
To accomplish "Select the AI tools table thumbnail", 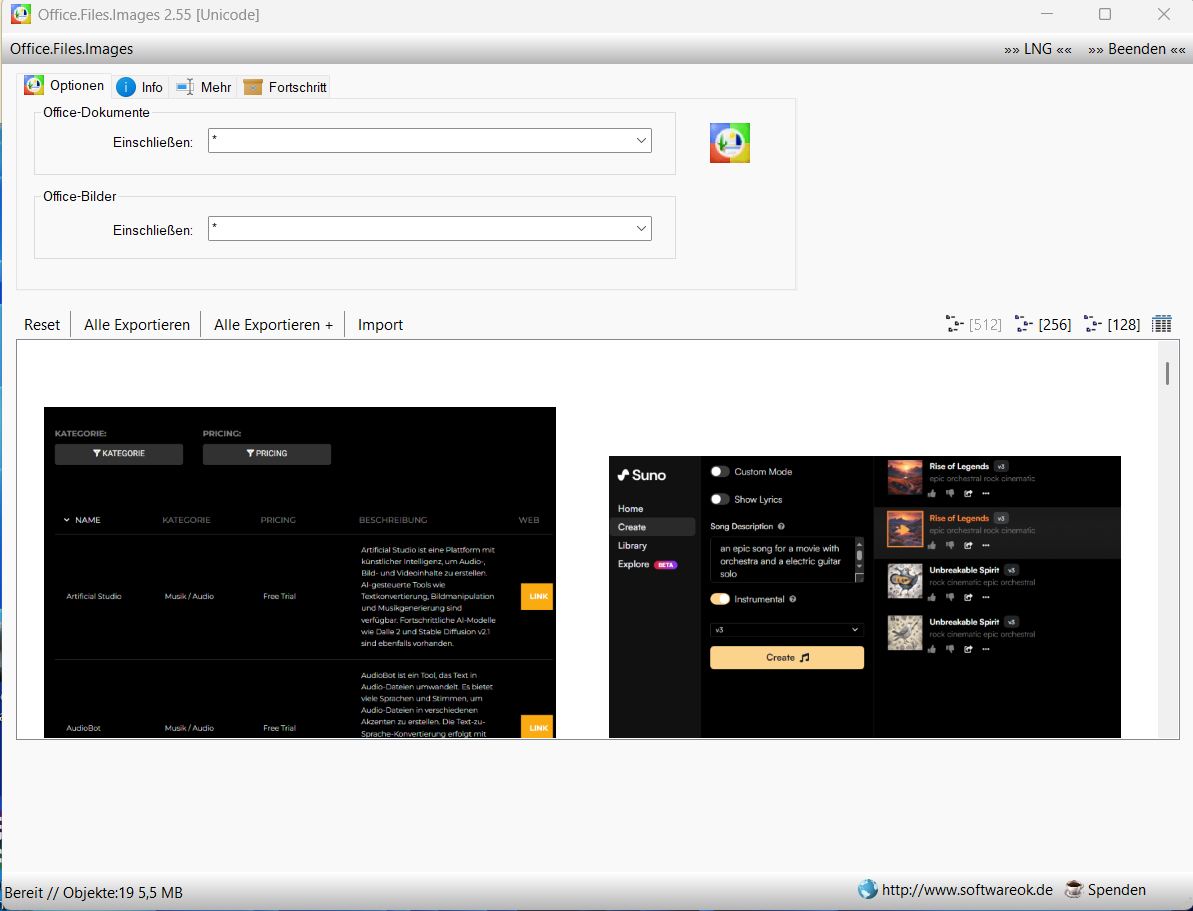I will 300,572.
